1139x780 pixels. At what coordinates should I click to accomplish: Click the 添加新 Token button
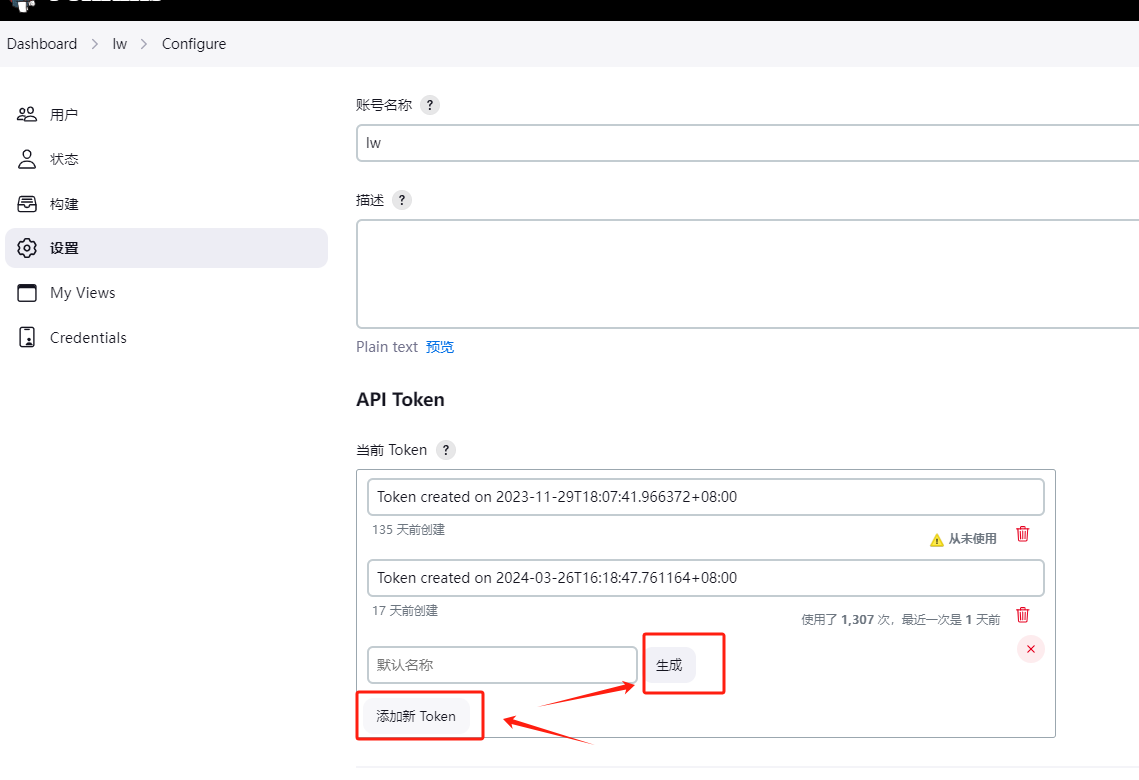pyautogui.click(x=415, y=716)
